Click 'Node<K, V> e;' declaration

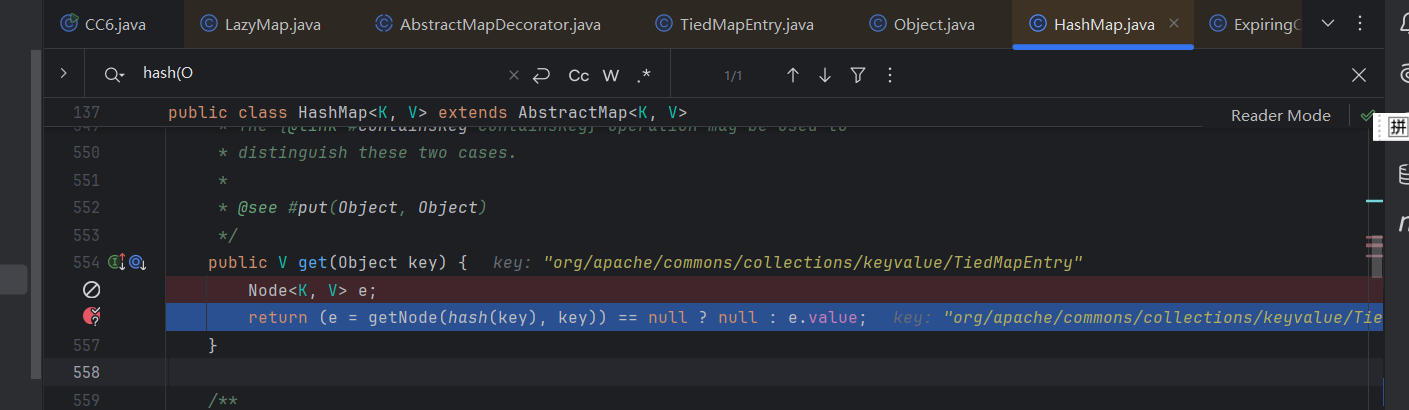click(313, 291)
